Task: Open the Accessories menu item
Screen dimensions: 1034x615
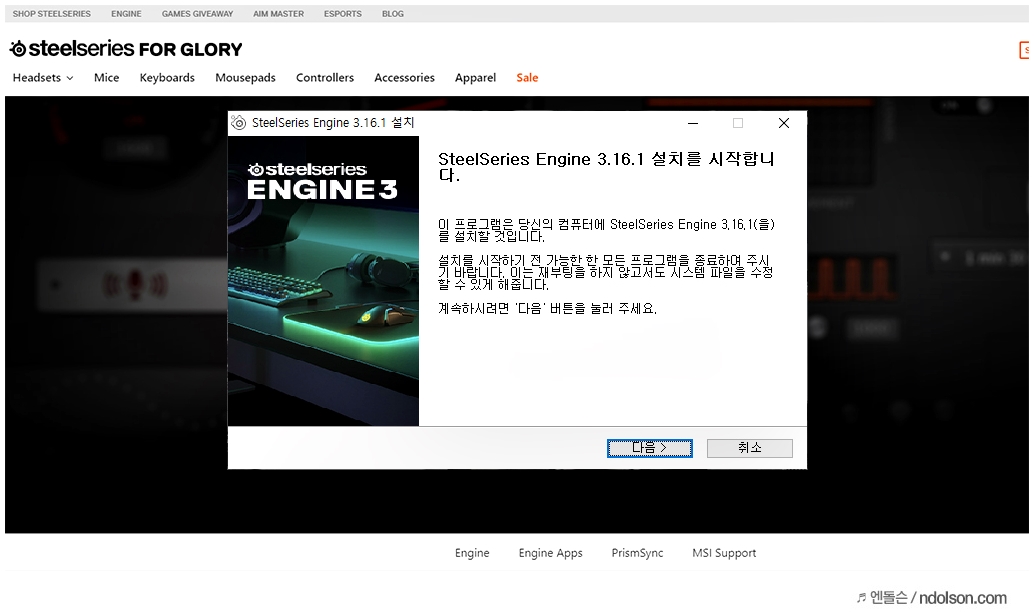Action: point(404,78)
